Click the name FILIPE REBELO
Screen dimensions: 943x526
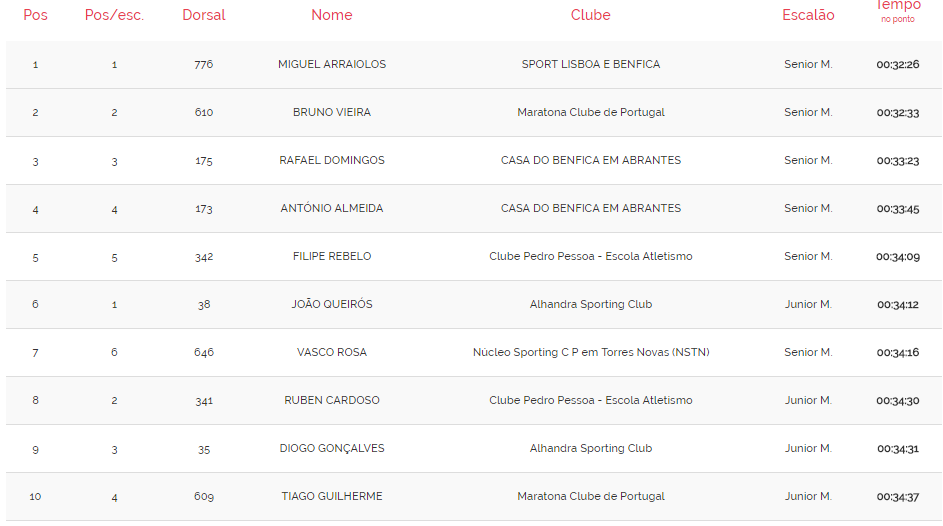[x=331, y=256]
